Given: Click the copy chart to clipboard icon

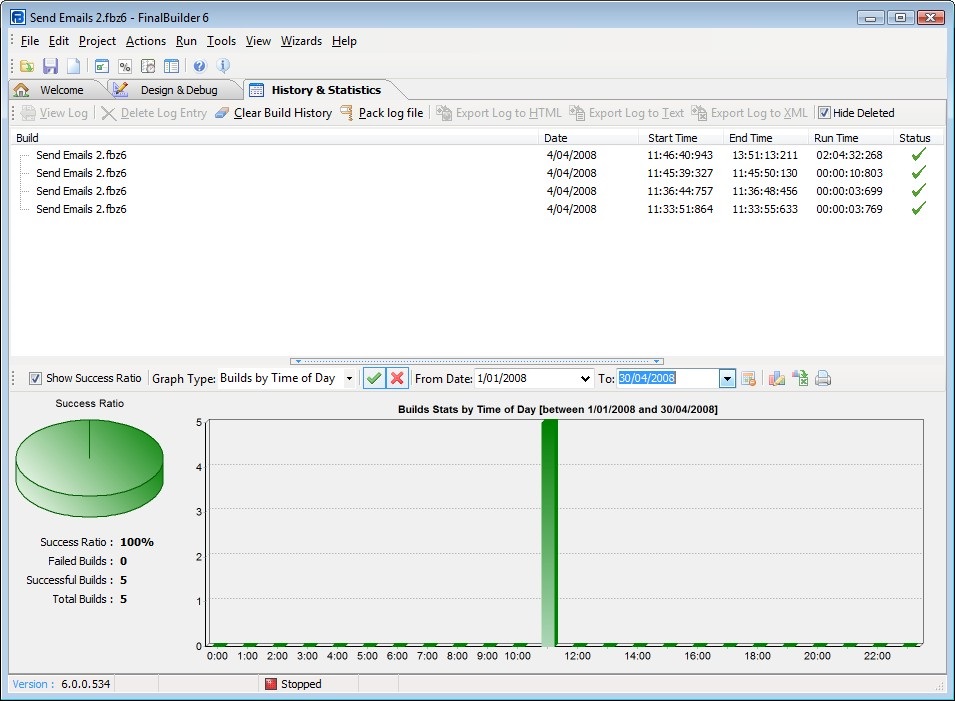Looking at the screenshot, I should tap(776, 378).
